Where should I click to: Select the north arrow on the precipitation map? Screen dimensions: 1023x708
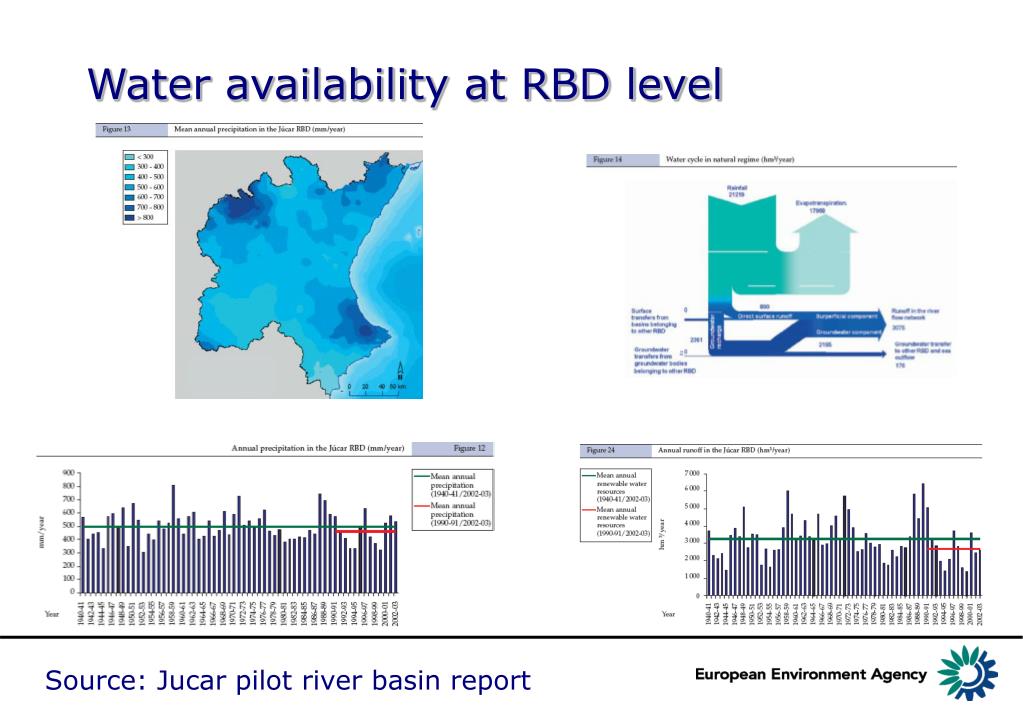click(x=399, y=370)
